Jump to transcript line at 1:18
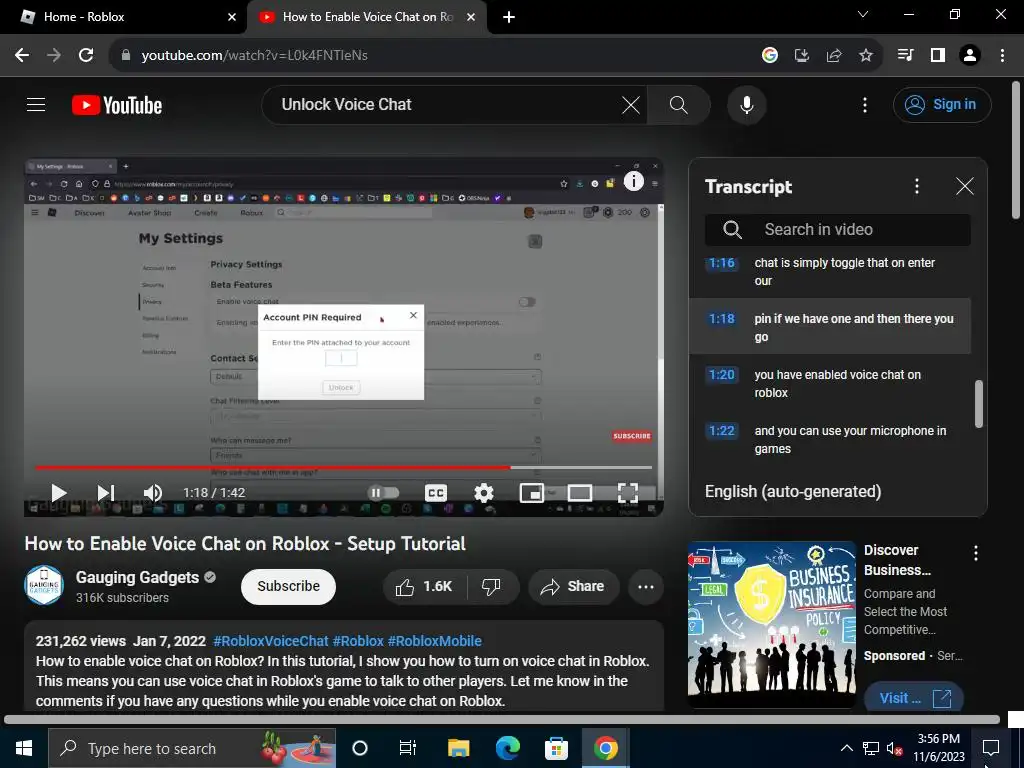This screenshot has width=1024, height=768. [830, 327]
